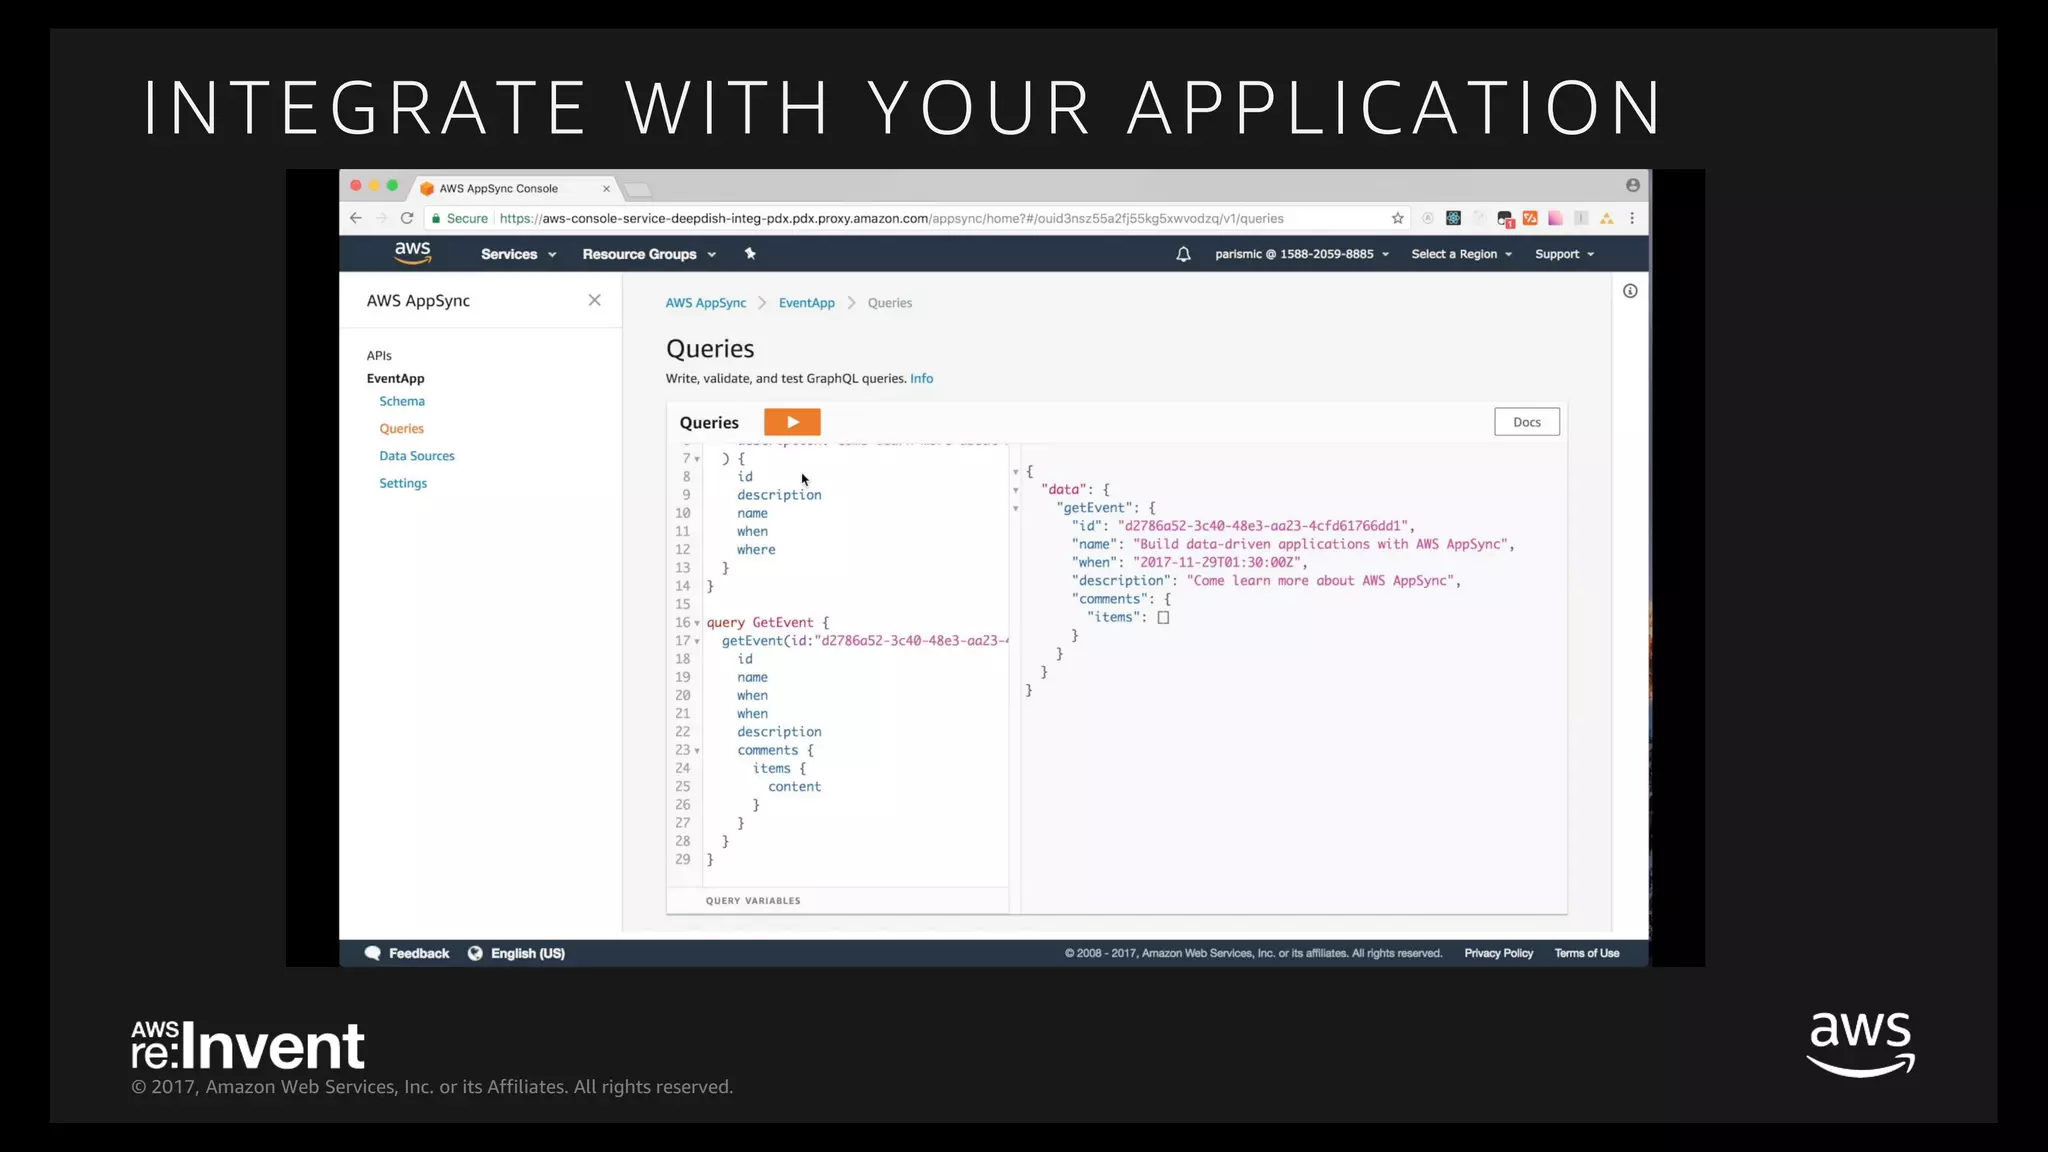
Task: Expand the Query Variables panel
Action: [x=753, y=901]
